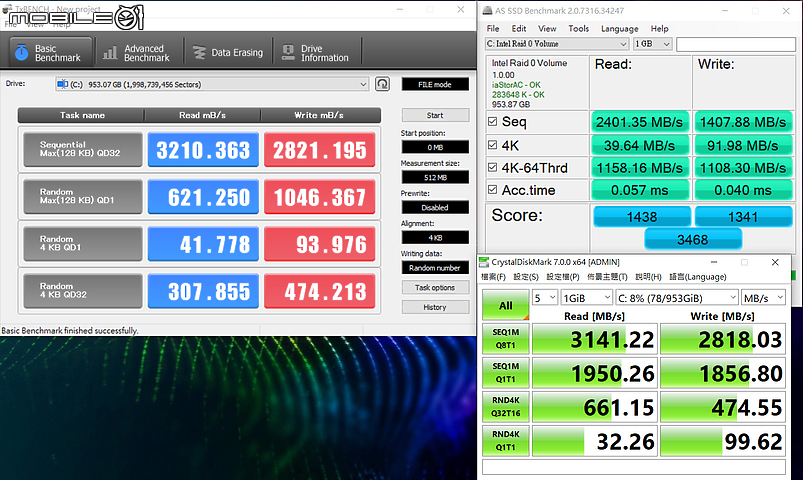Click the 41.778 read value
This screenshot has width=803, height=480.
pos(203,244)
